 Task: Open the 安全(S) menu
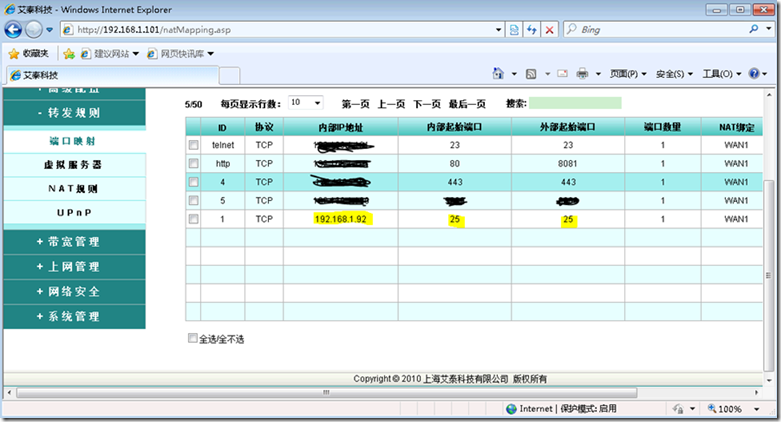tap(674, 74)
